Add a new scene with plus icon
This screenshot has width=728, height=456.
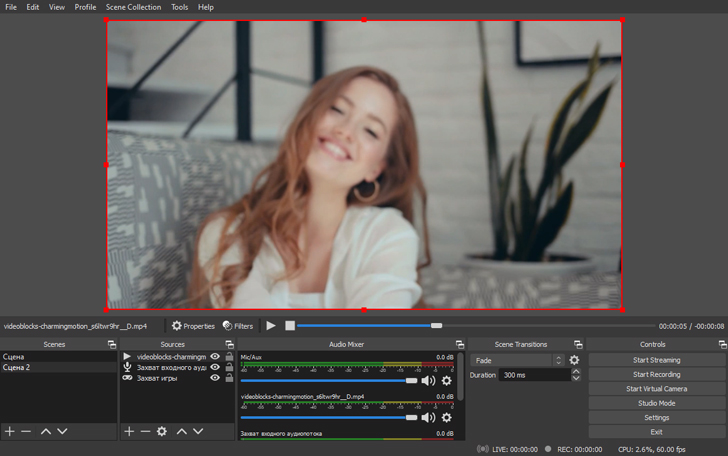[10, 431]
